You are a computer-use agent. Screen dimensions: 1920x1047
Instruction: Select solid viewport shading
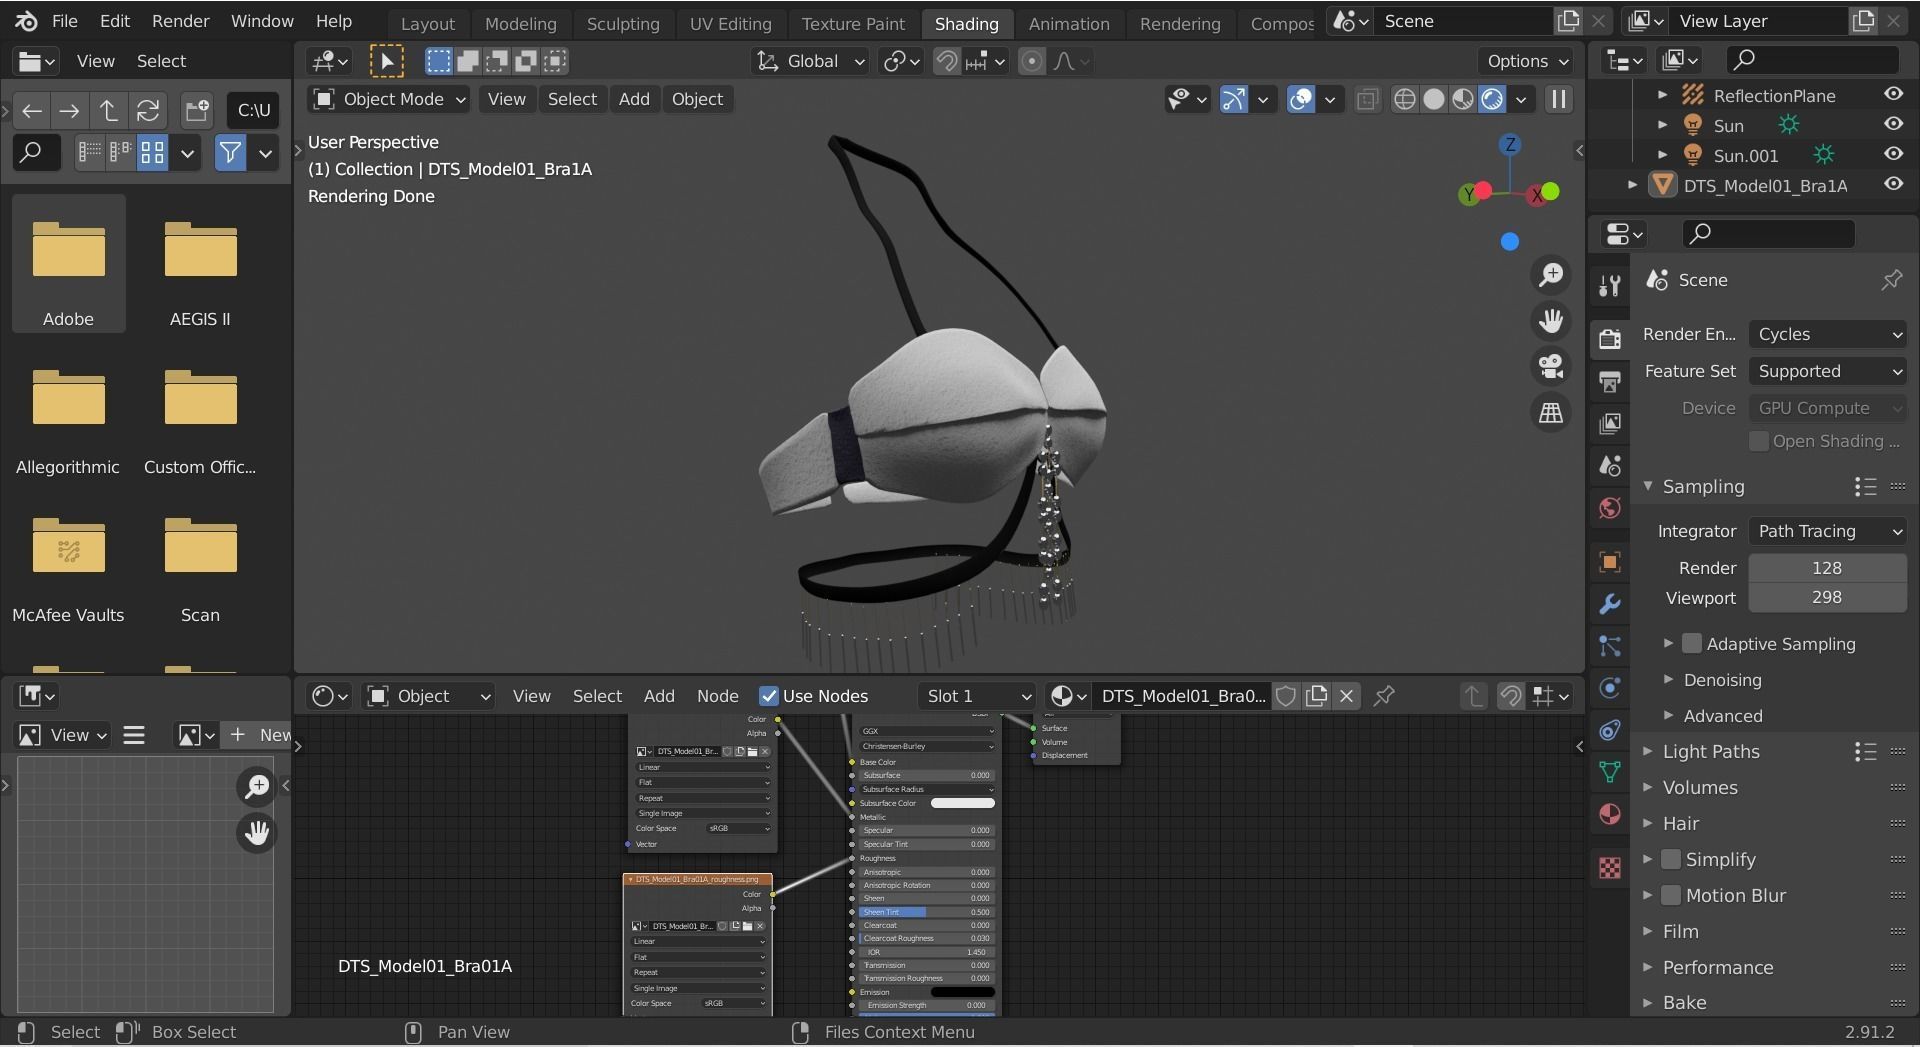pos(1433,99)
